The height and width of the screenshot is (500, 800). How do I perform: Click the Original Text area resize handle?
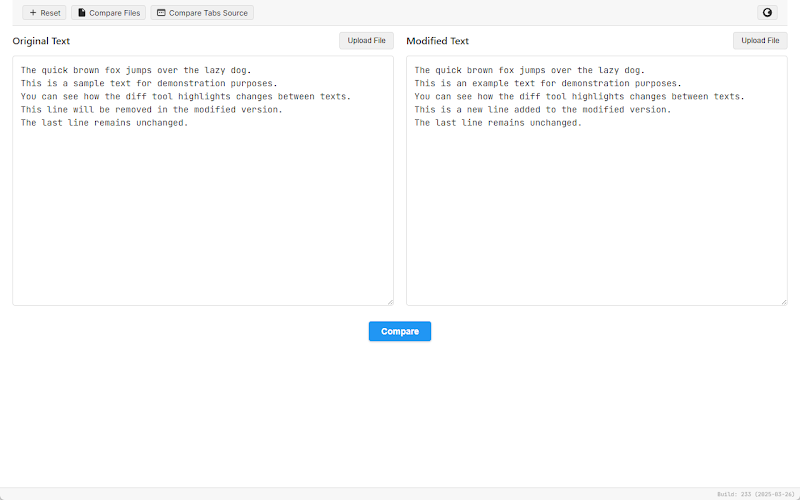tap(390, 302)
